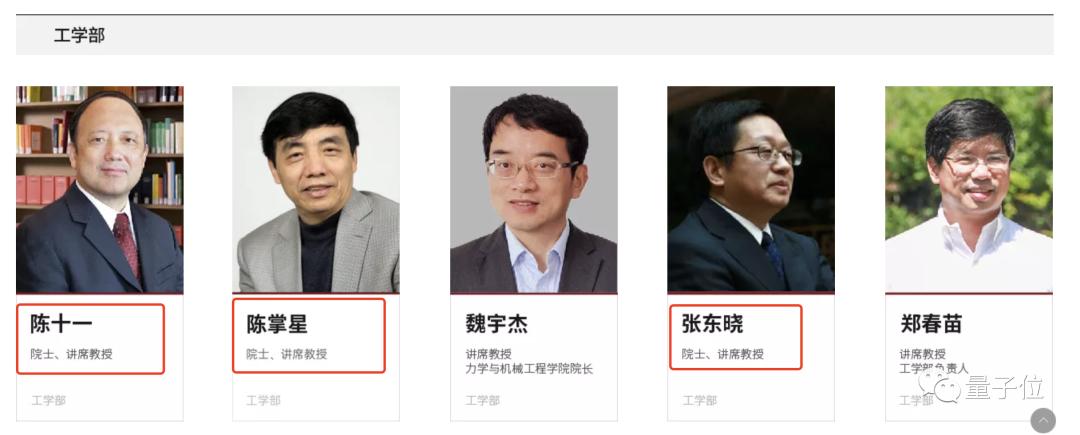This screenshot has width=1080, height=435.
Task: Click 工学部 tag under 魏宇杰
Action: [482, 400]
